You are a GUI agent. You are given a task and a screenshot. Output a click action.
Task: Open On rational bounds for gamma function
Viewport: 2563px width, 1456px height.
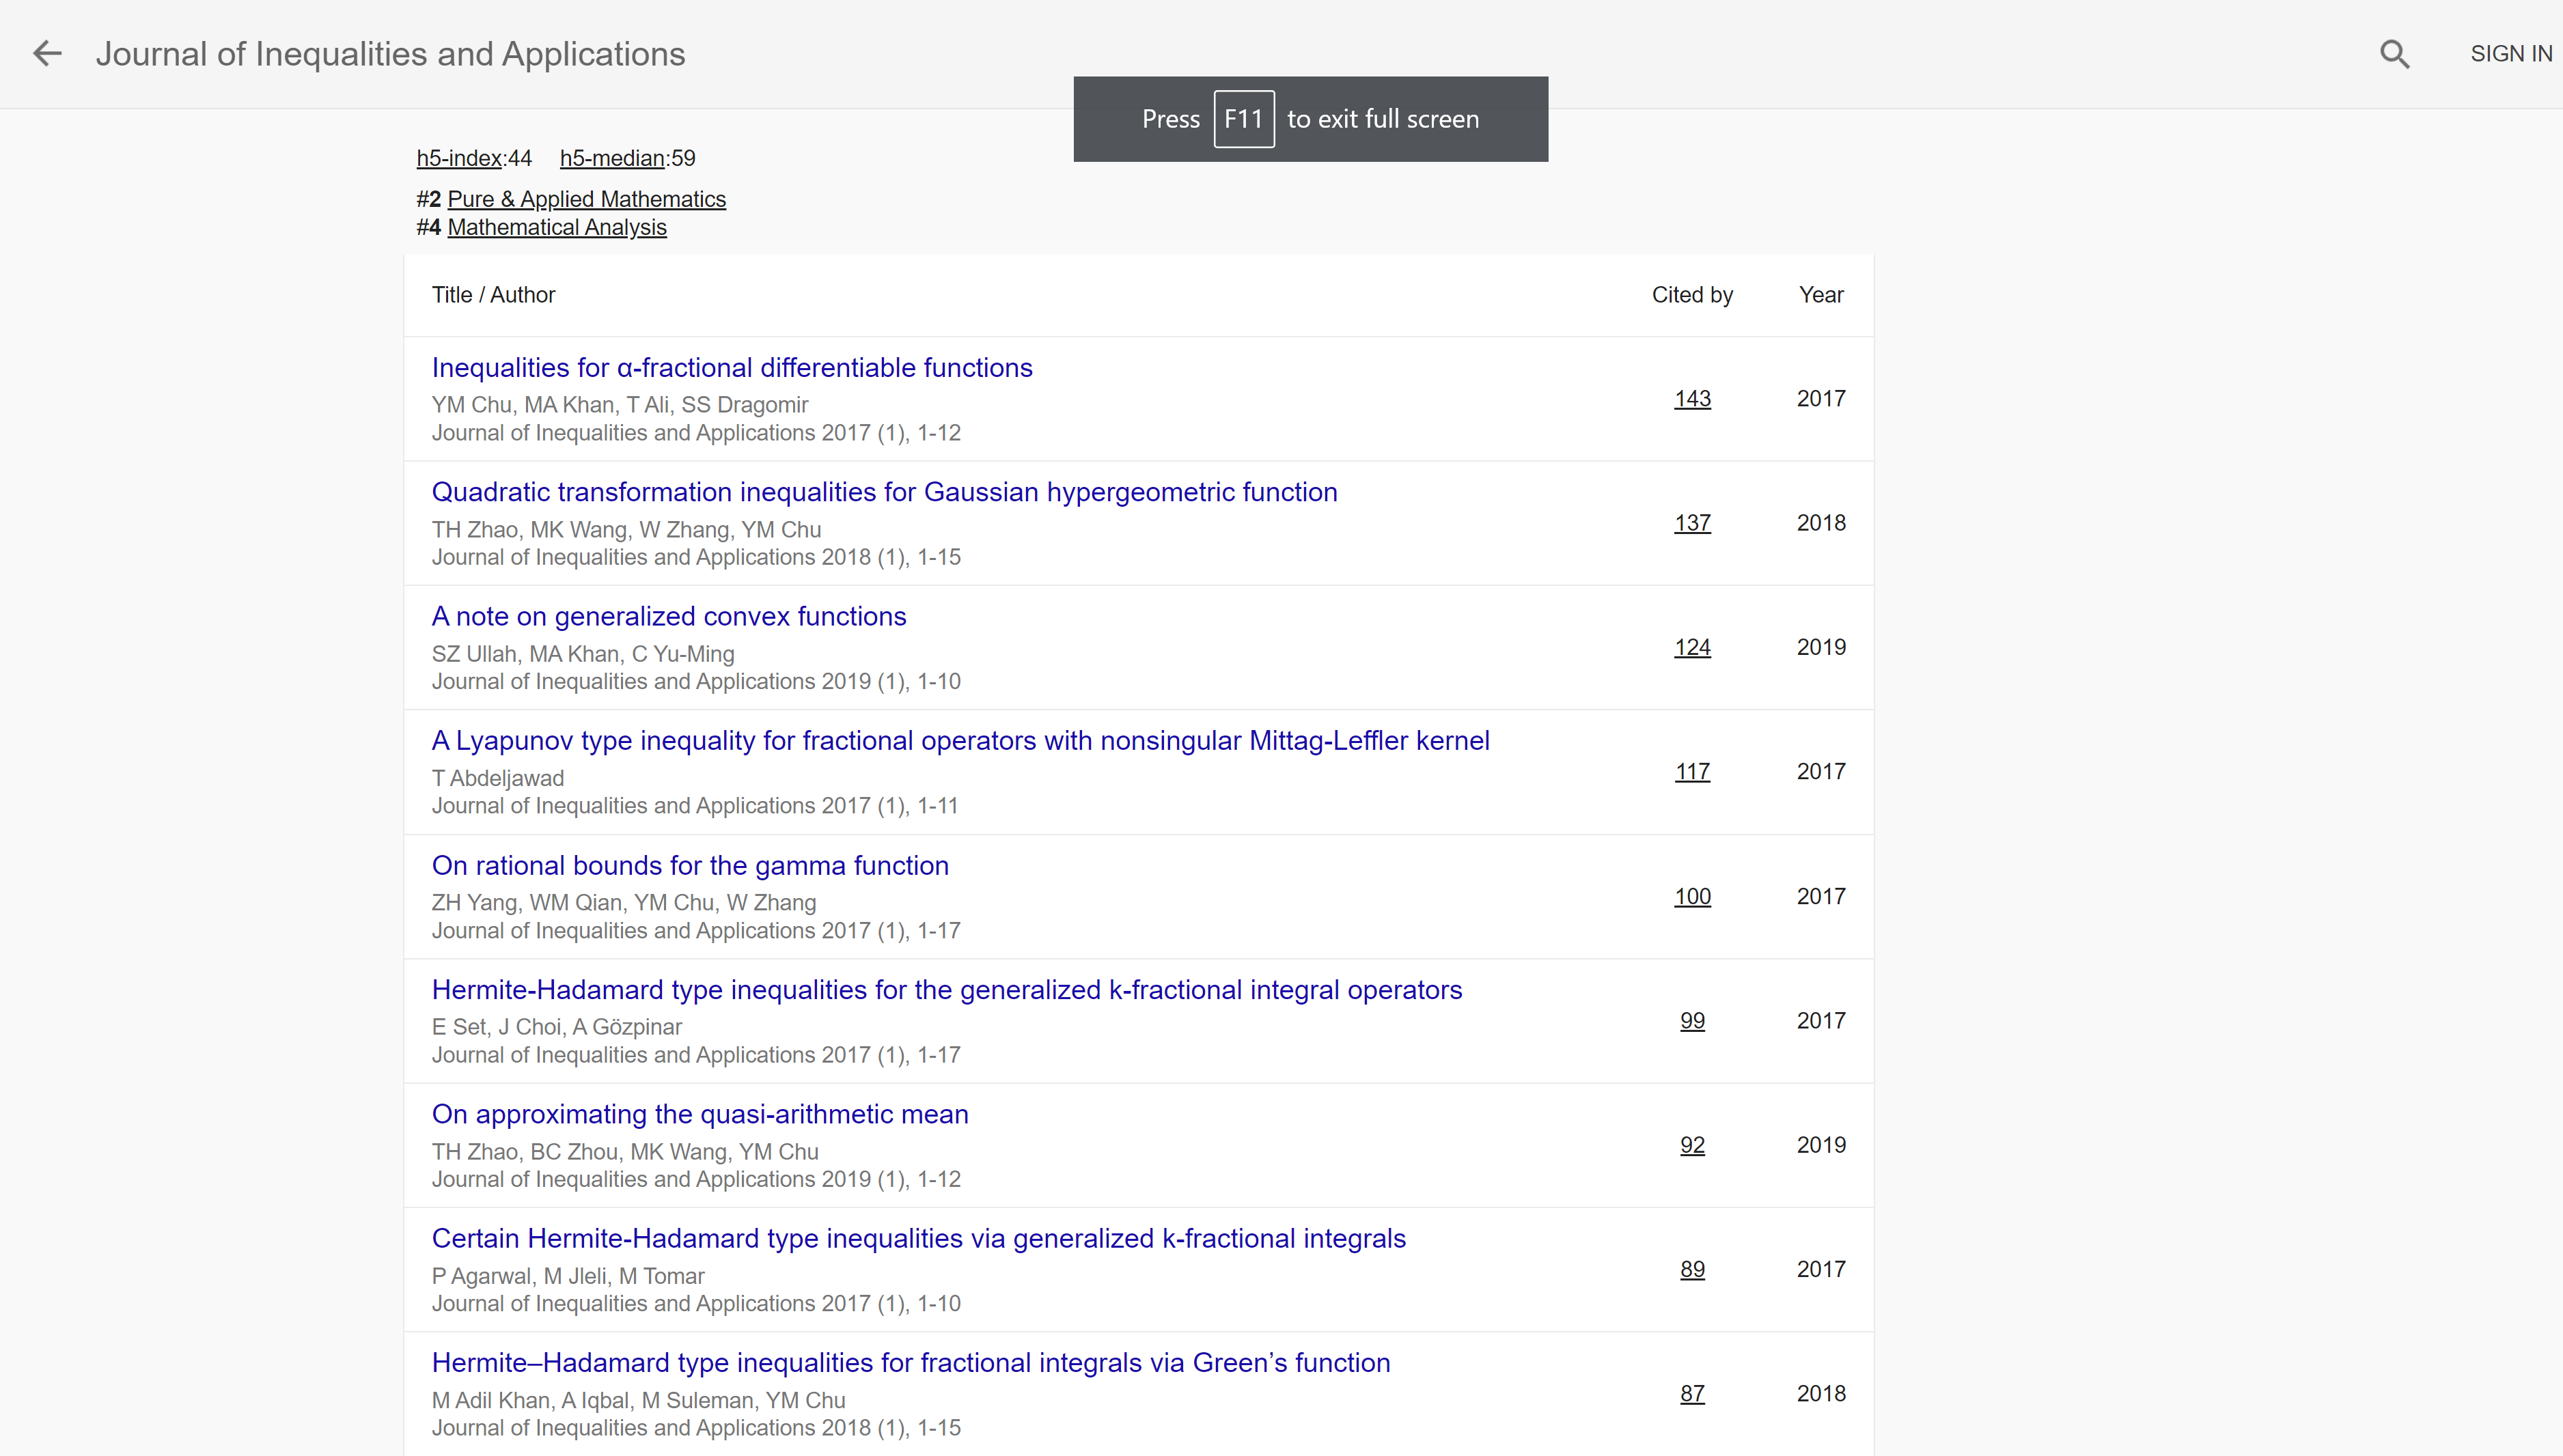pyautogui.click(x=690, y=865)
